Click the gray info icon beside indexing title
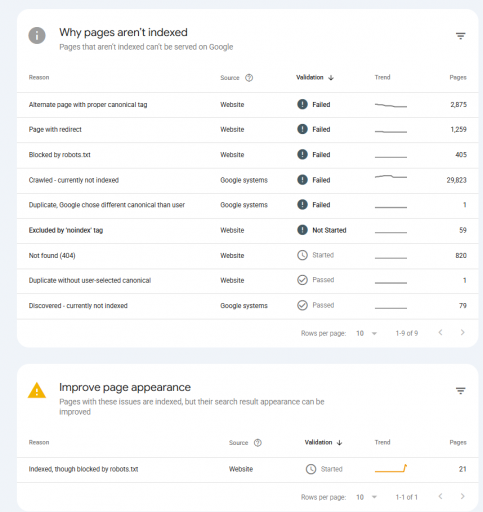 [37, 35]
